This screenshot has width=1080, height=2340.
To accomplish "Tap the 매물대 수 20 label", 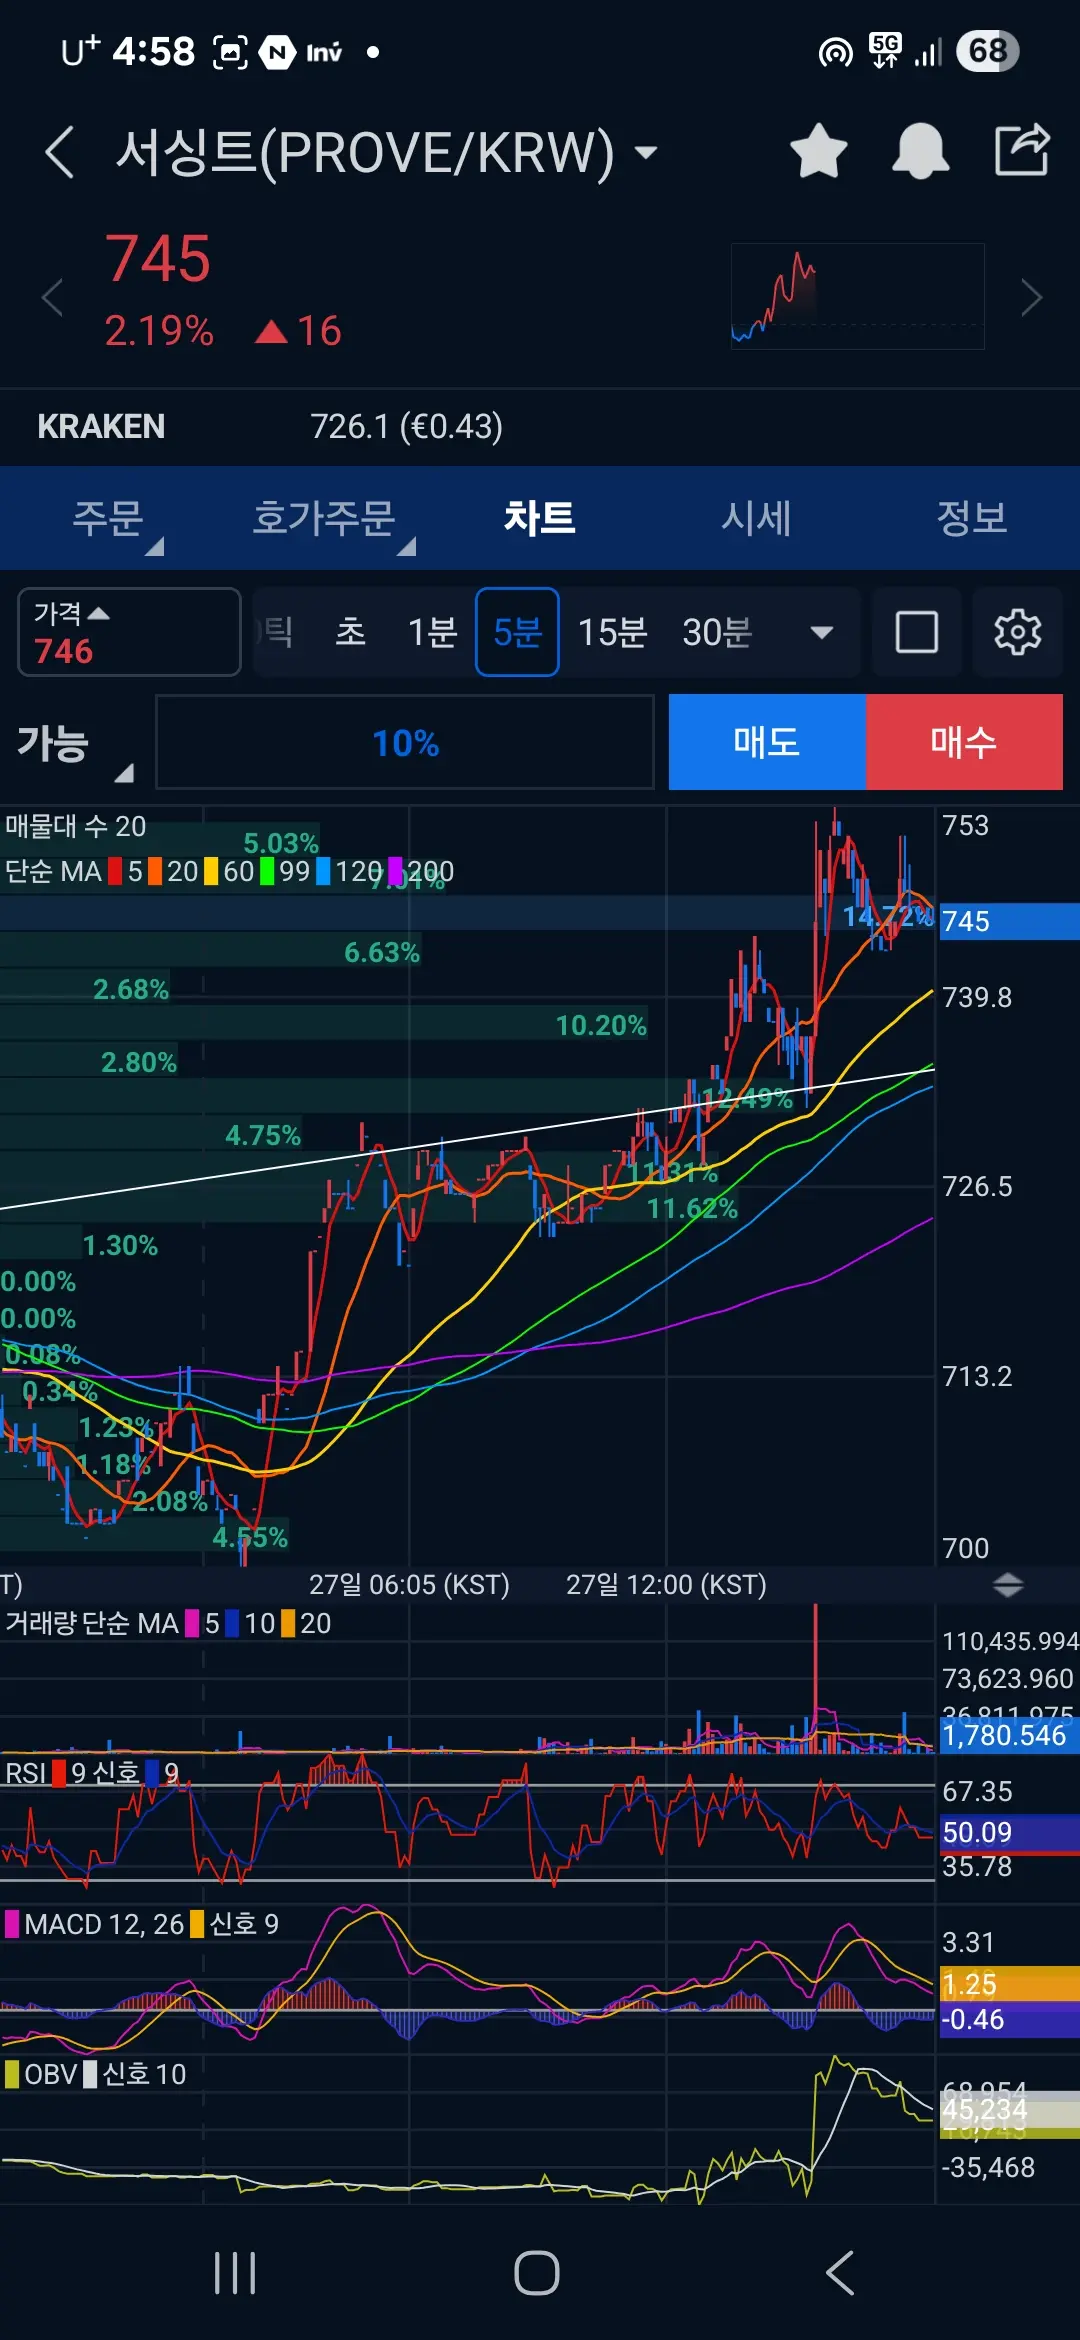I will click(76, 826).
